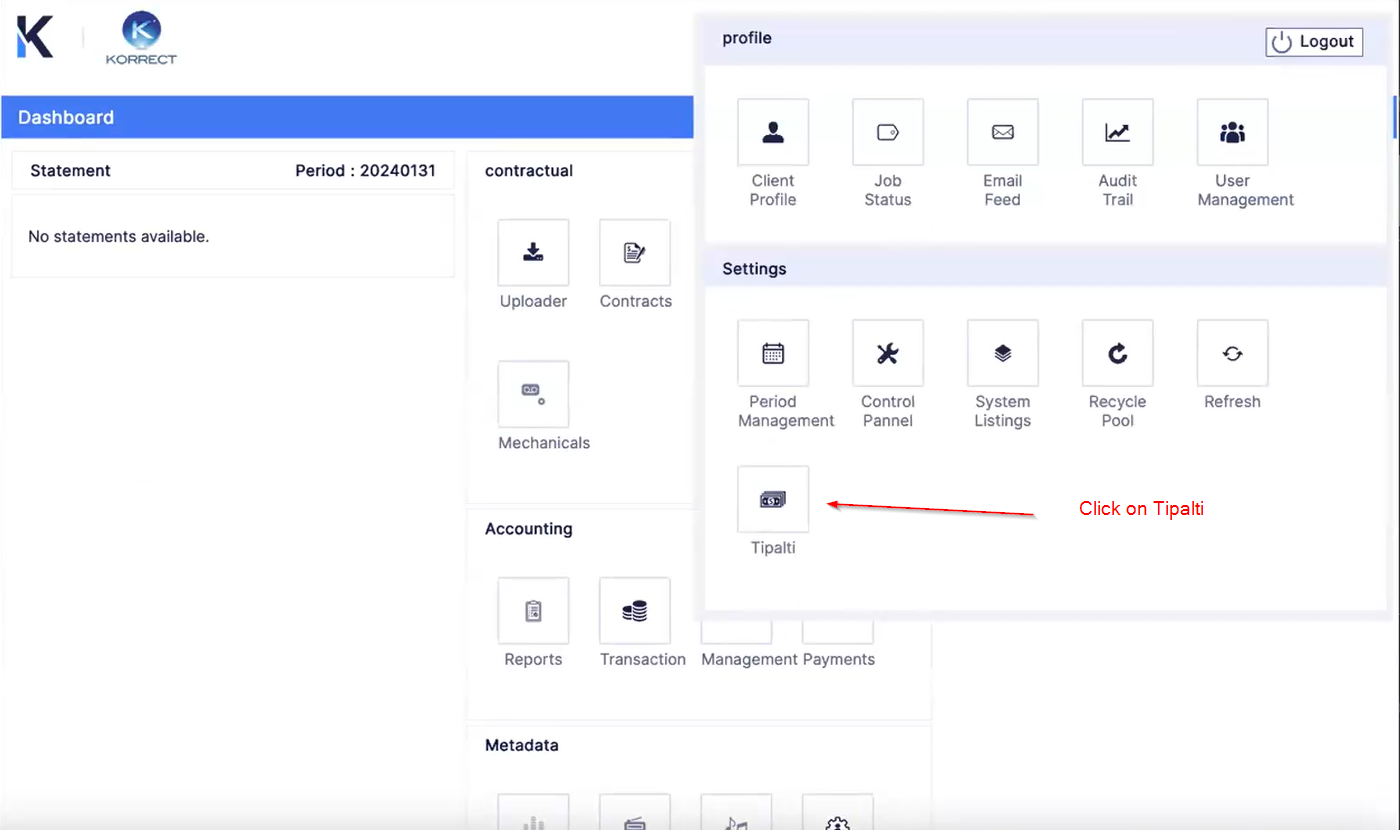1400x830 pixels.
Task: Open Period Management settings
Action: [773, 353]
